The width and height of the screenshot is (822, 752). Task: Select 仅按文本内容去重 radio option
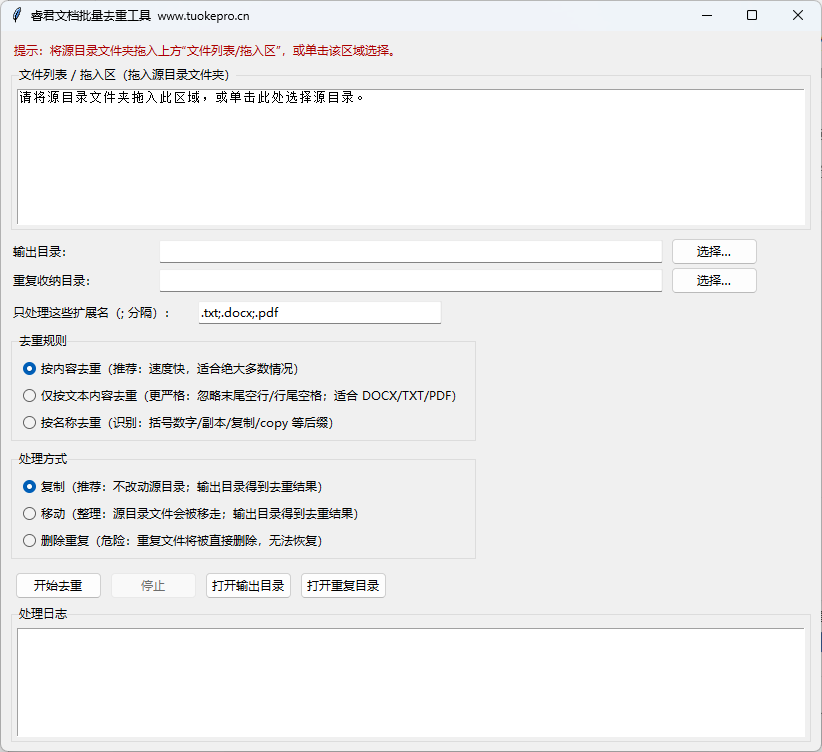point(29,396)
